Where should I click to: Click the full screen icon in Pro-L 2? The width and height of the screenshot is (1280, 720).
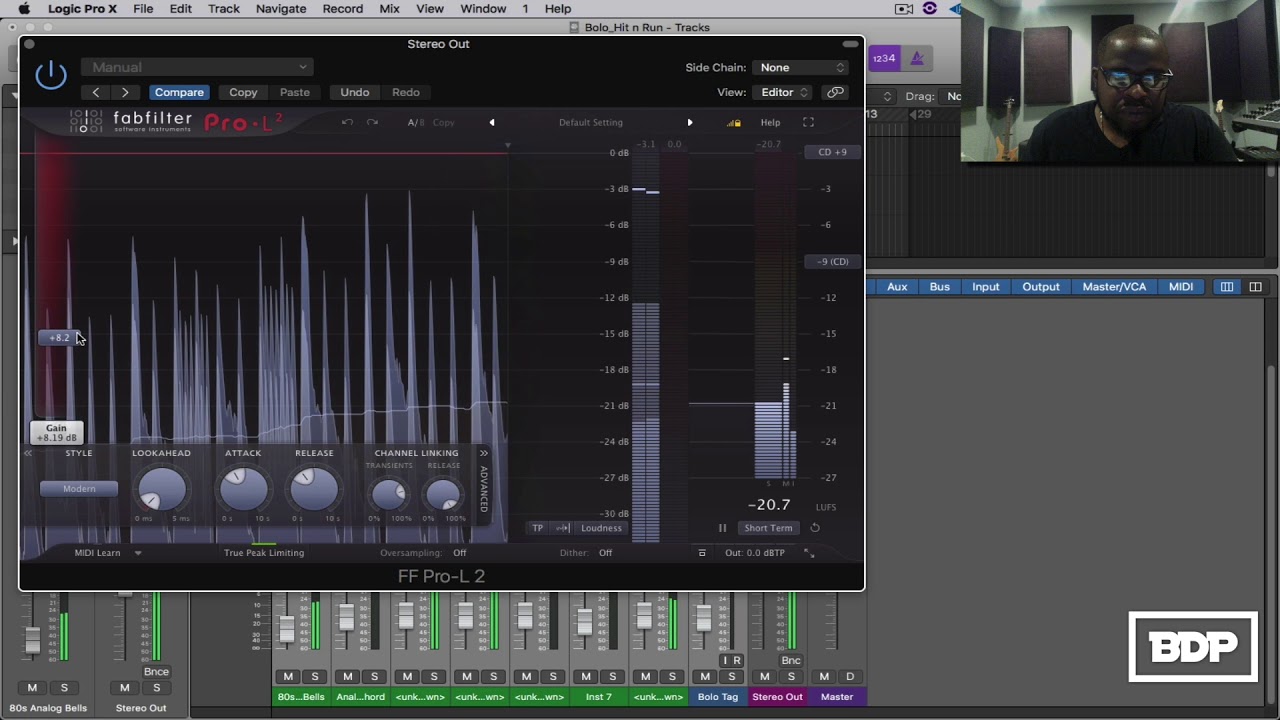pyautogui.click(x=808, y=122)
